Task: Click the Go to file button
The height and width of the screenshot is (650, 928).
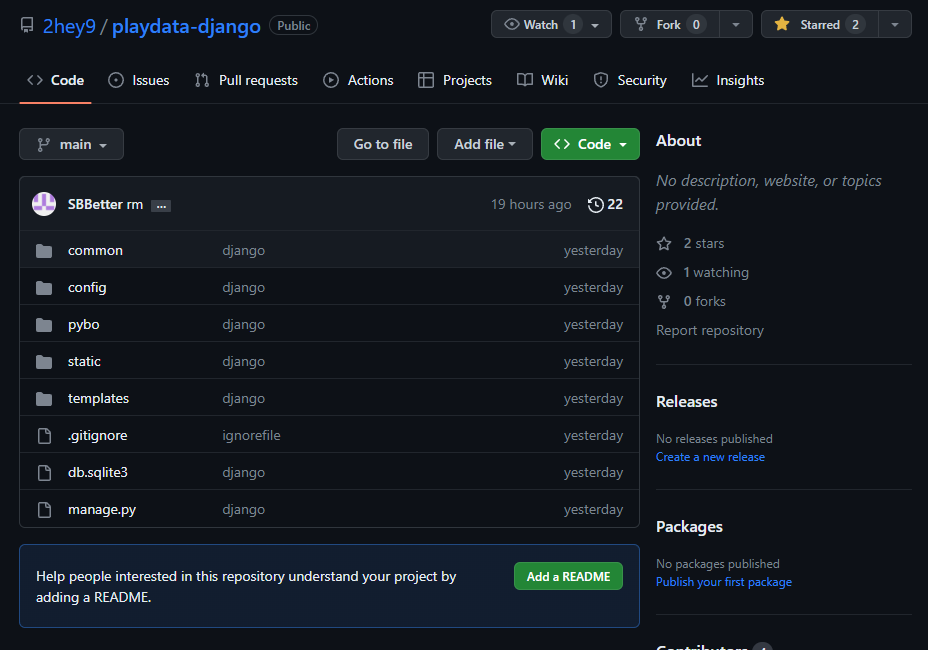Action: pos(383,144)
